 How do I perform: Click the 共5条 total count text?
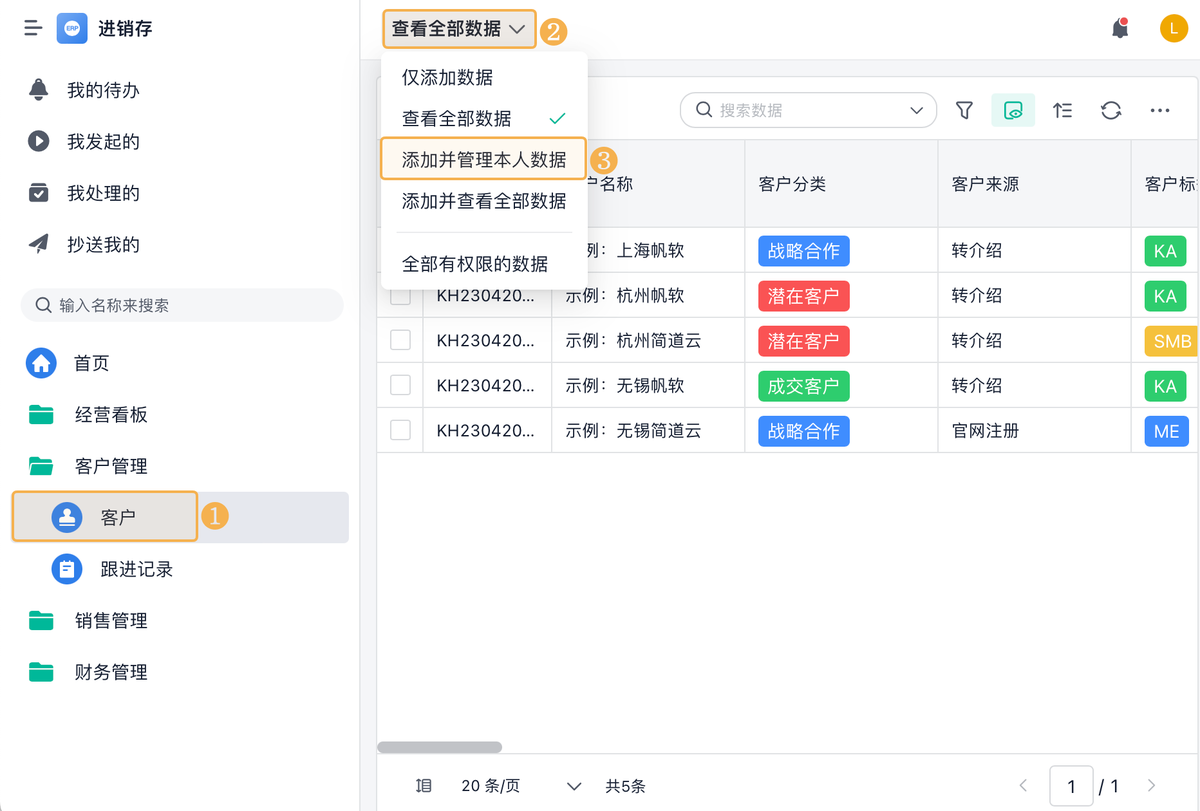point(625,786)
